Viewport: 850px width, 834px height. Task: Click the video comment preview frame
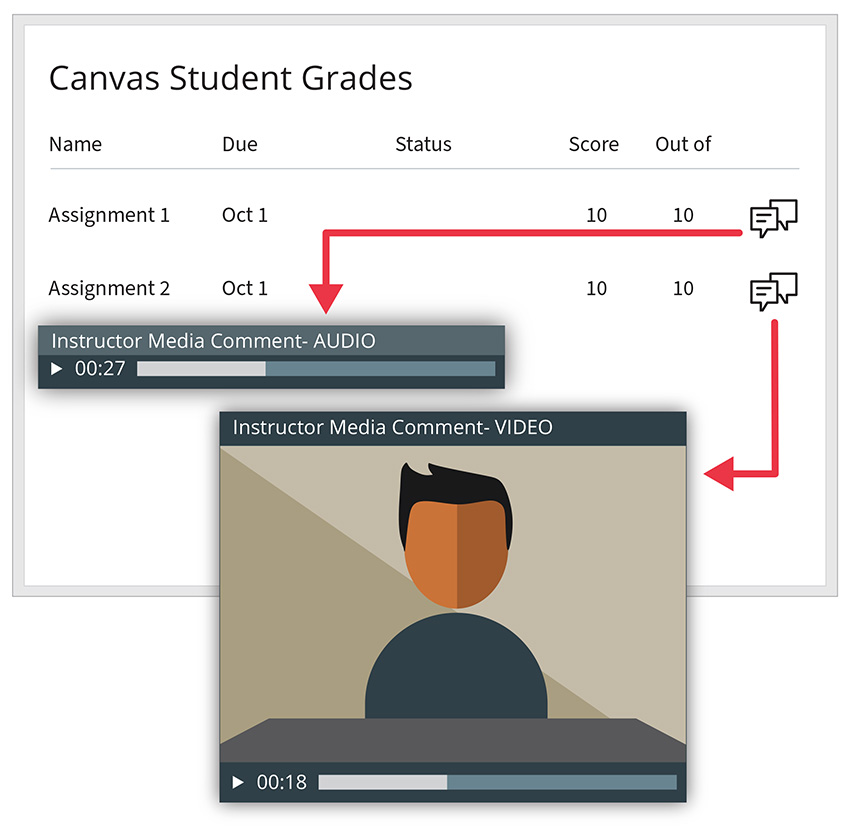pyautogui.click(x=453, y=604)
